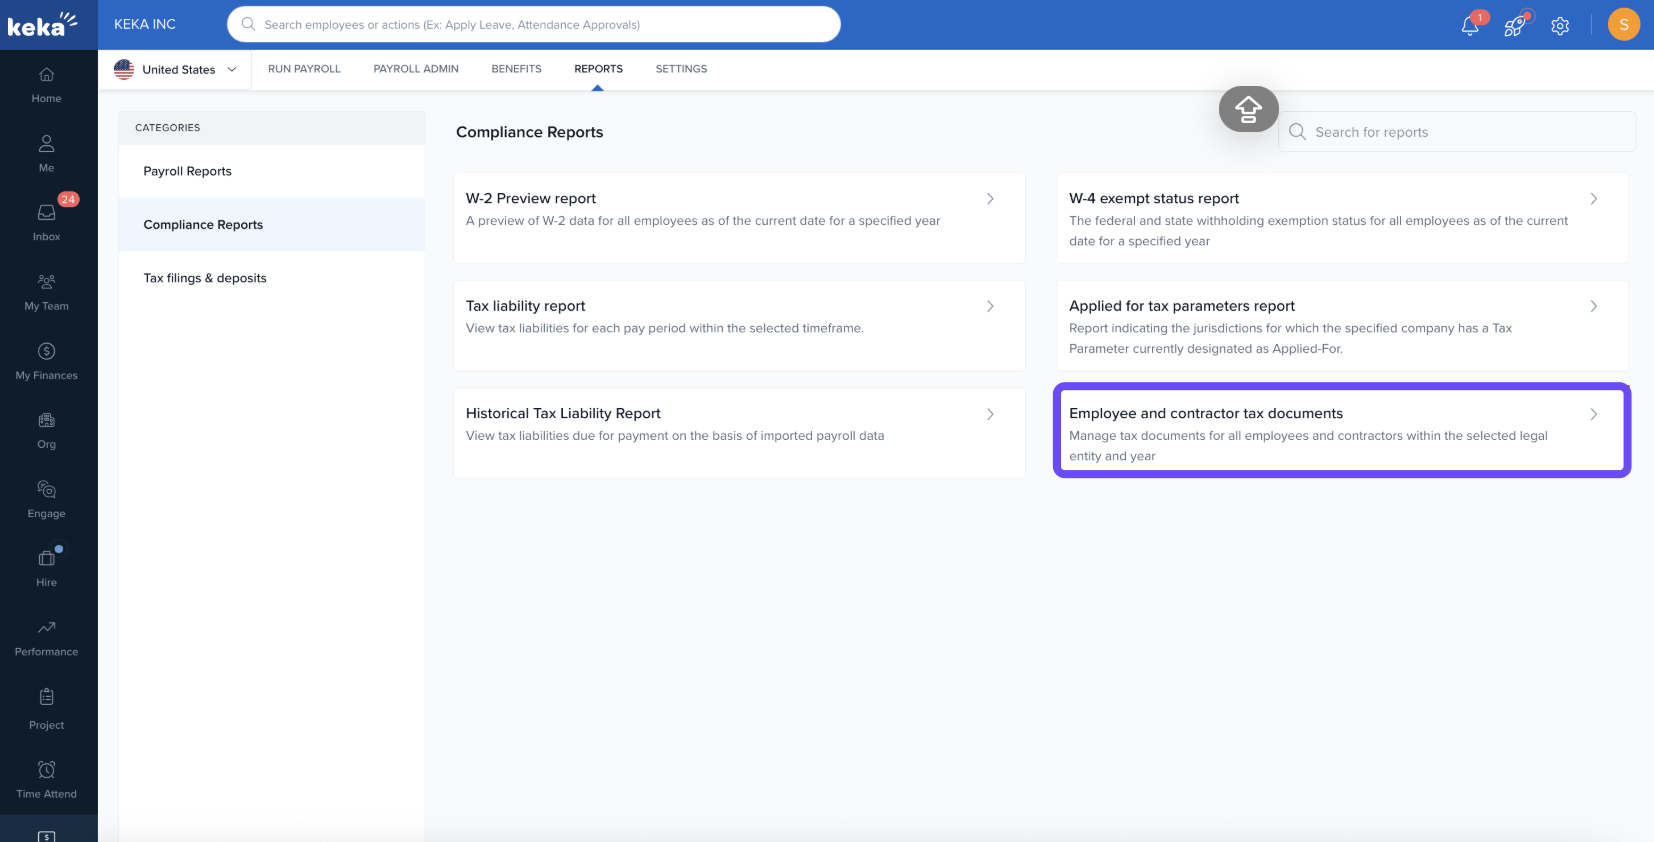Open the rocket launch icon in header
This screenshot has width=1654, height=842.
tap(1515, 25)
